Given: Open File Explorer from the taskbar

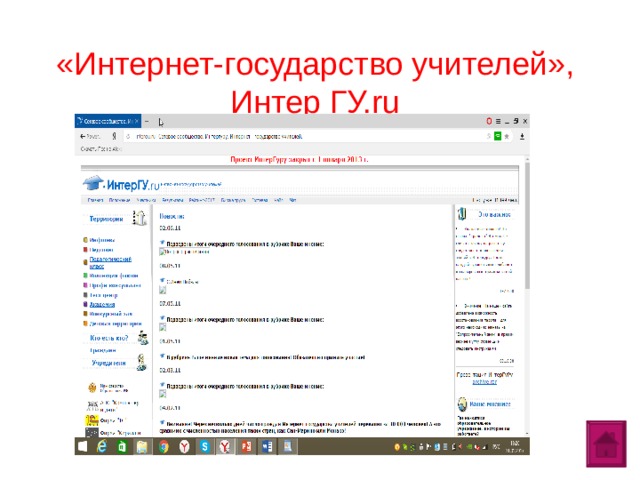Looking at the screenshot, I should 142,447.
